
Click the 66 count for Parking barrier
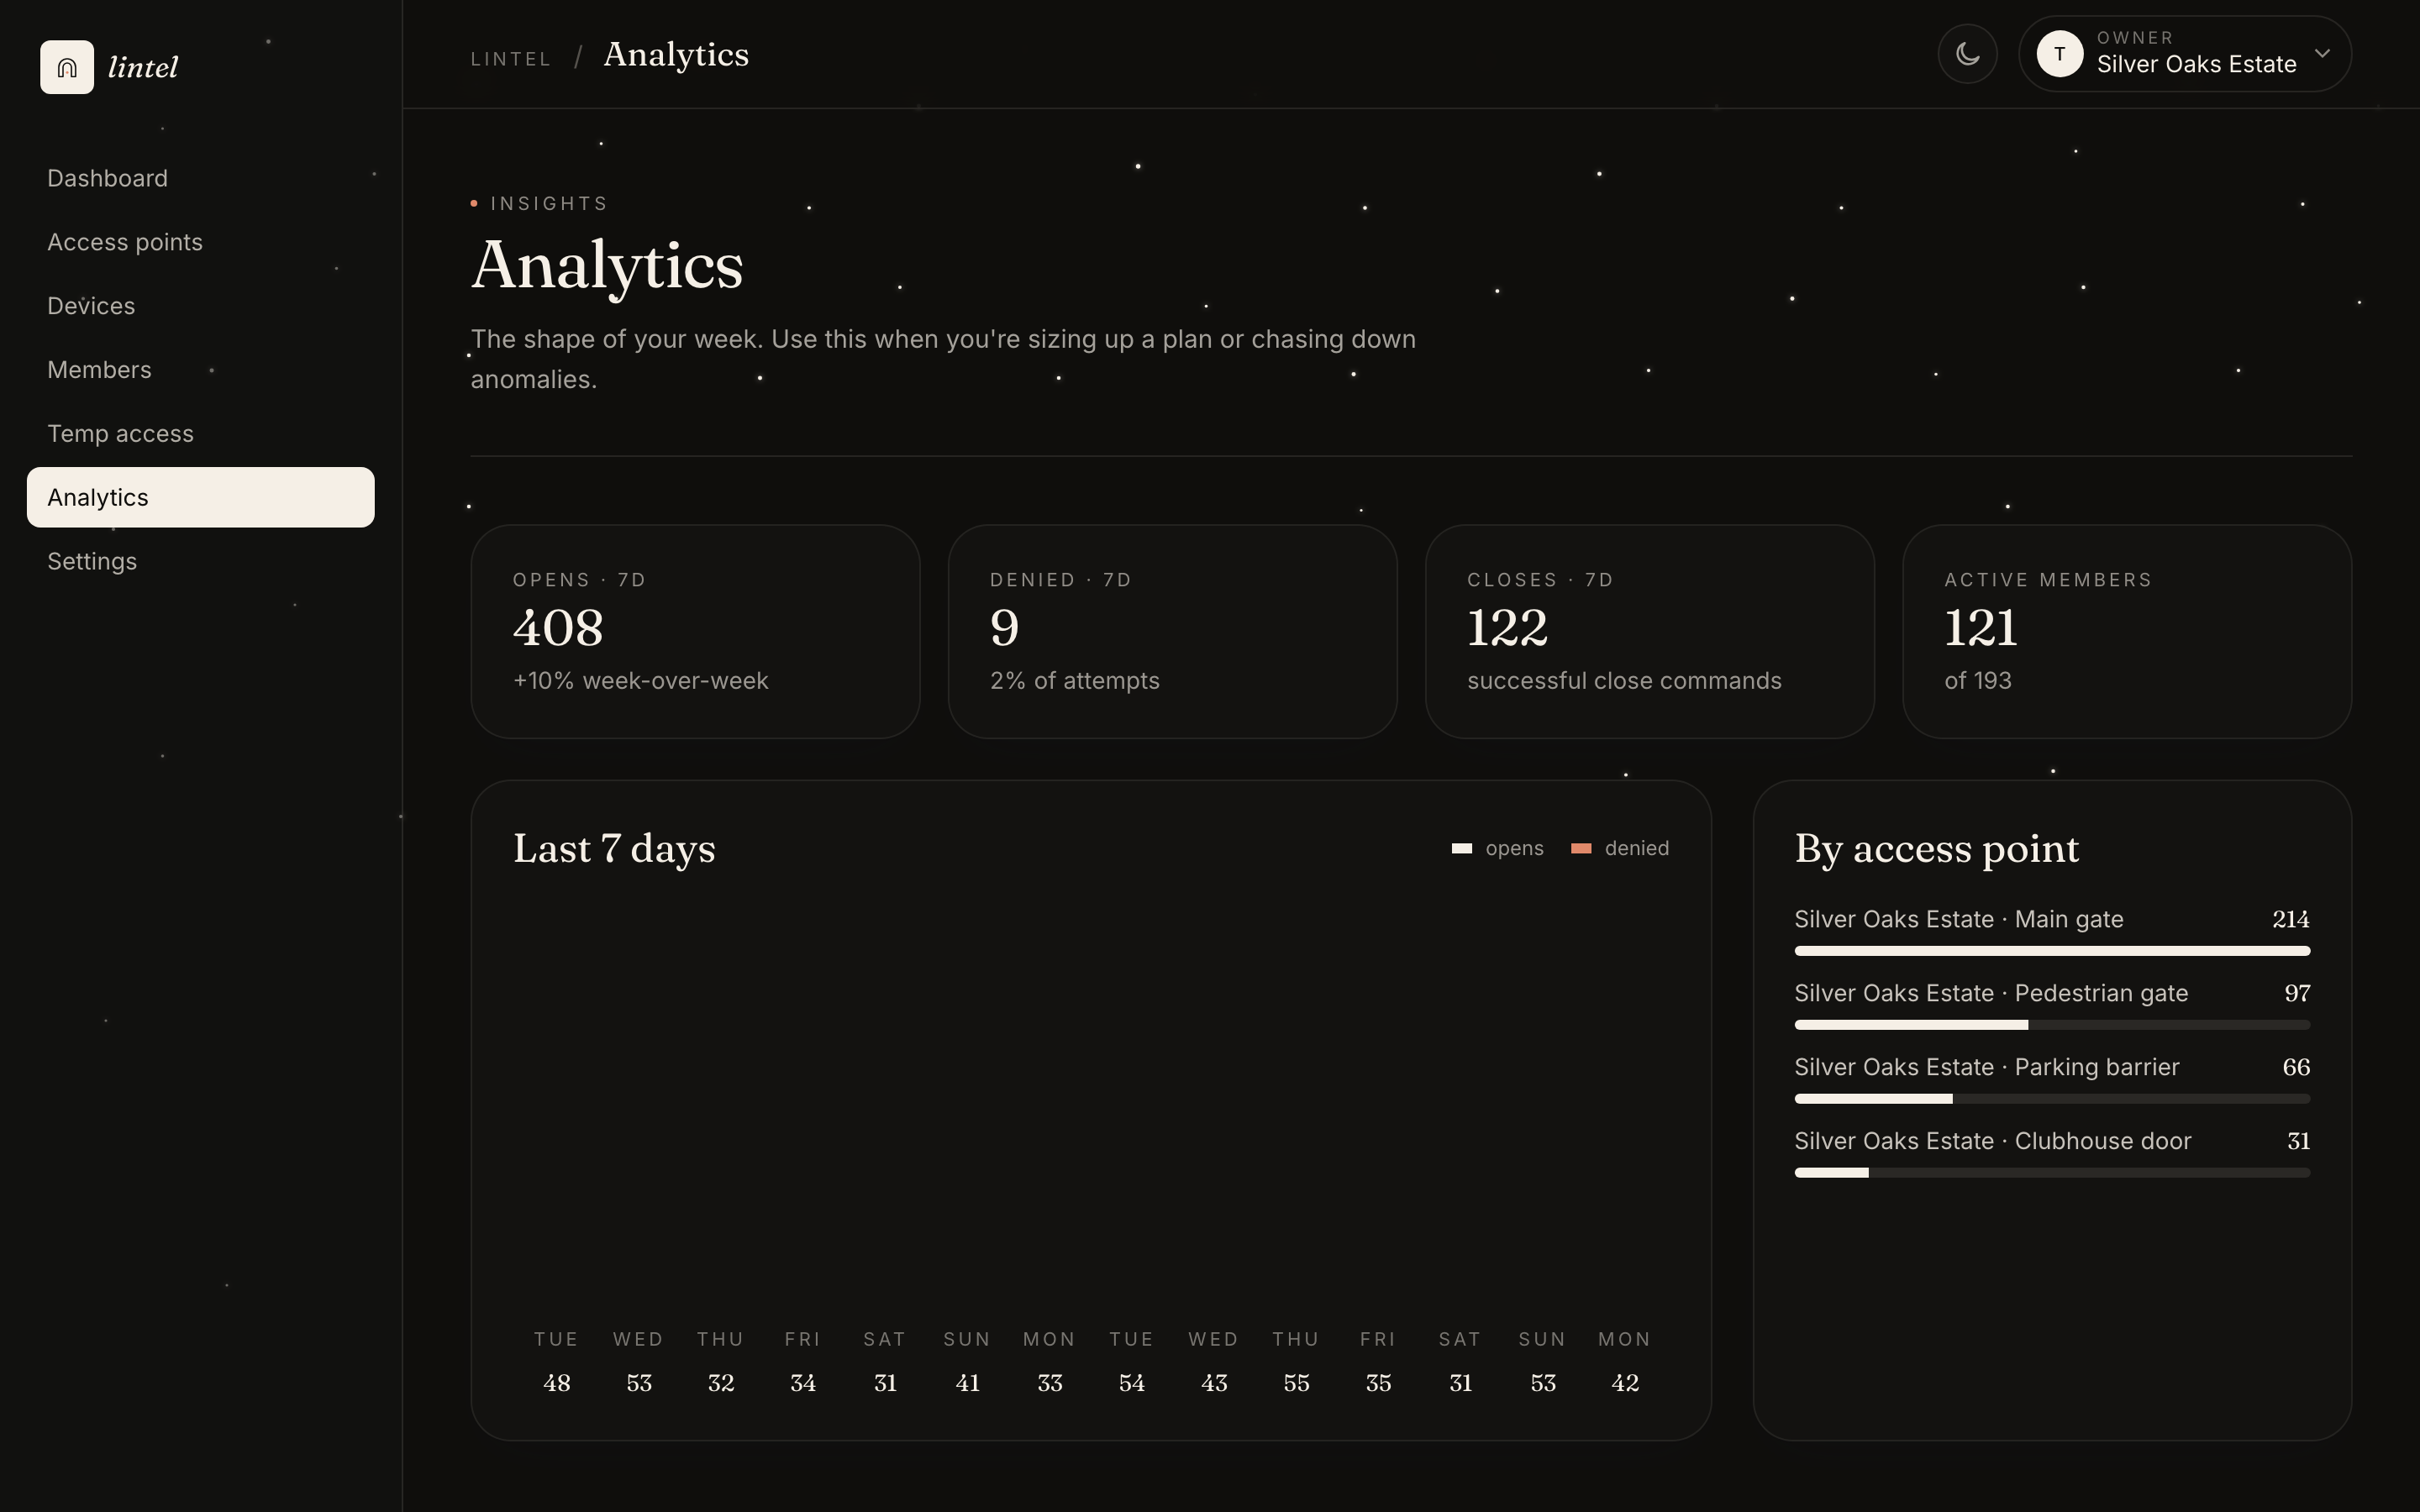click(x=2296, y=1067)
